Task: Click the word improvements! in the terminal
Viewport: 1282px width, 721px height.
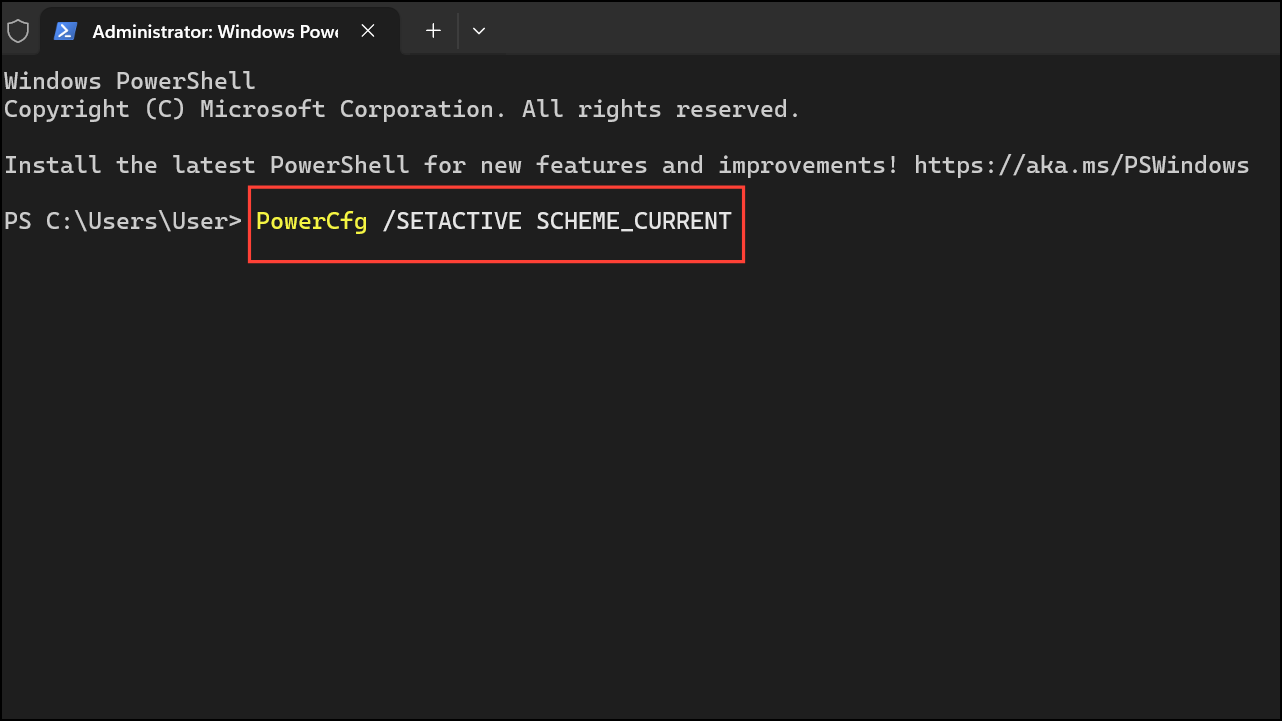Action: pyautogui.click(x=808, y=165)
